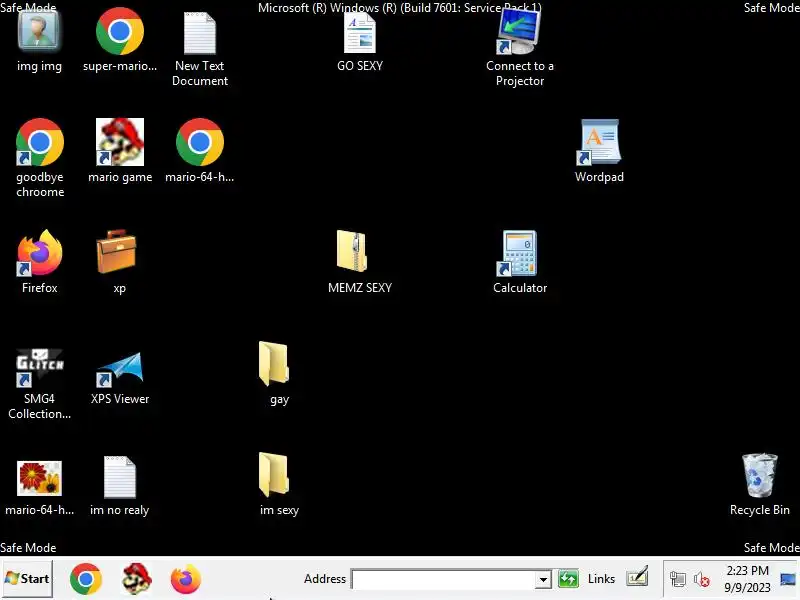Focus the Address toolbar input field

(x=443, y=580)
